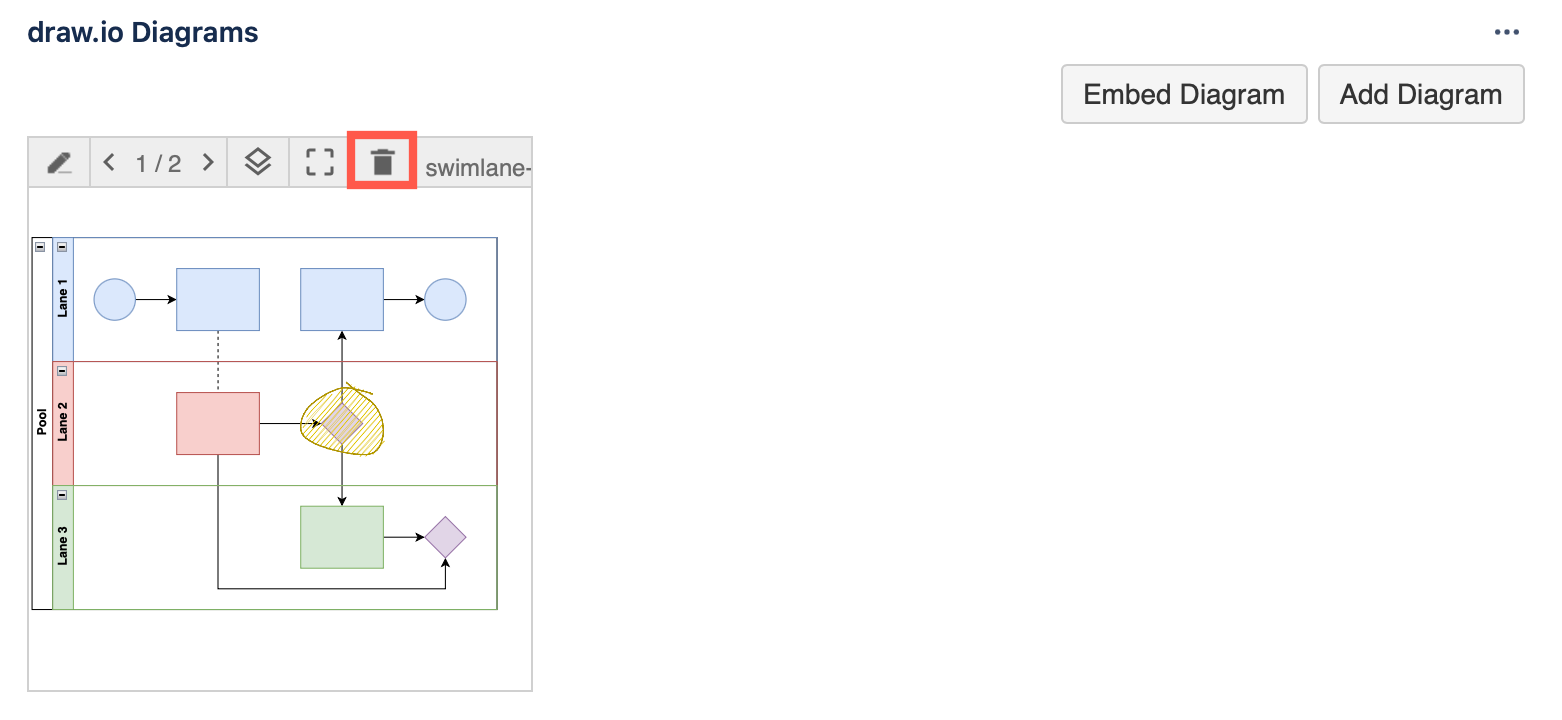Select the yellow highlighted decision shape in Lane 2
The width and height of the screenshot is (1562, 720).
(341, 422)
